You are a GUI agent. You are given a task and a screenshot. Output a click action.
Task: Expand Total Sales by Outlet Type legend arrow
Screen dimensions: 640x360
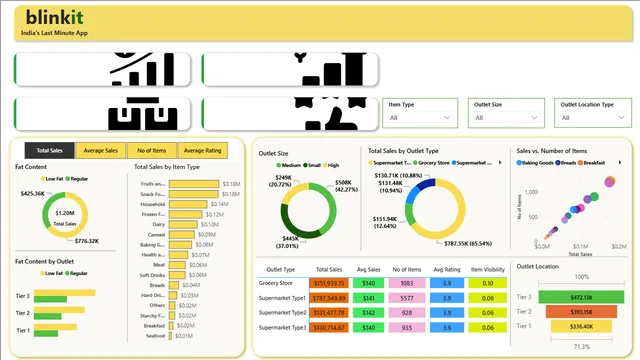point(500,162)
